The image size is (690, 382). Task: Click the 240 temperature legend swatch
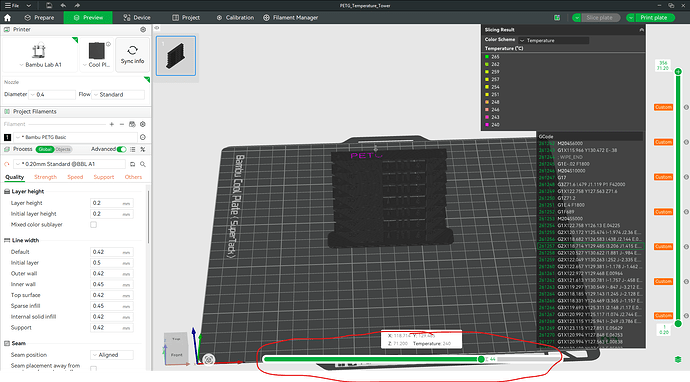[x=487, y=125]
